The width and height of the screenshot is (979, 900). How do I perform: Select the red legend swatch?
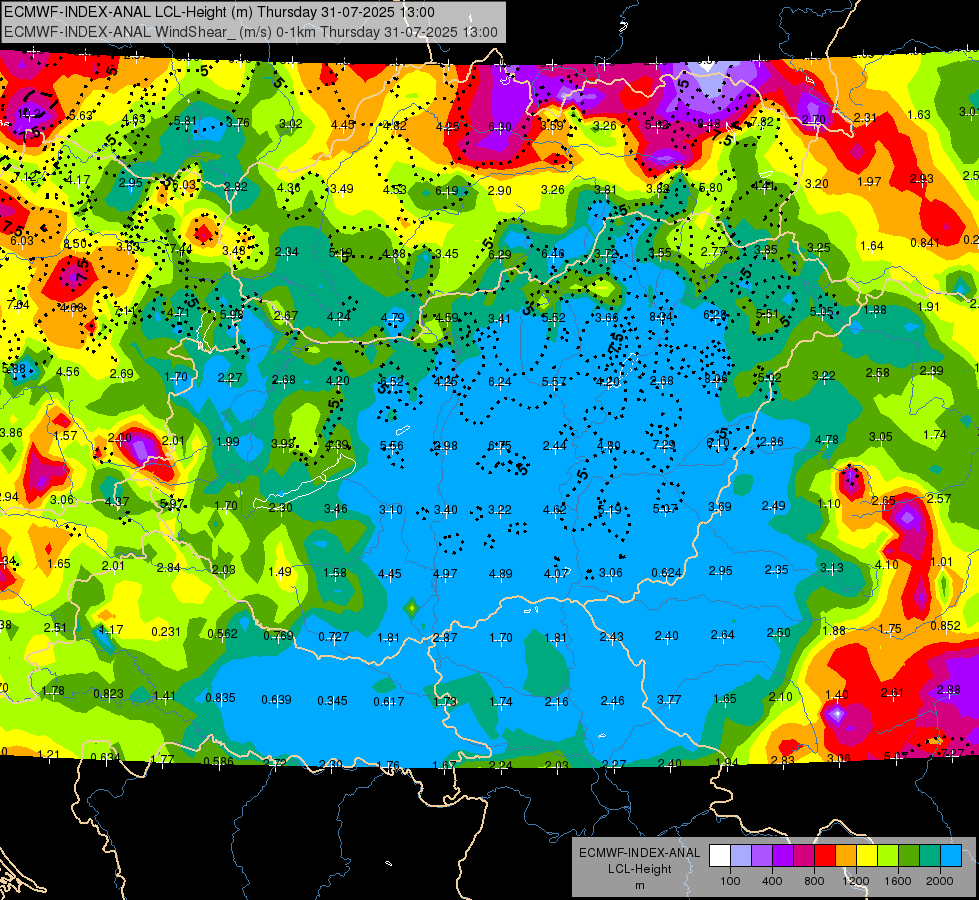pos(825,856)
